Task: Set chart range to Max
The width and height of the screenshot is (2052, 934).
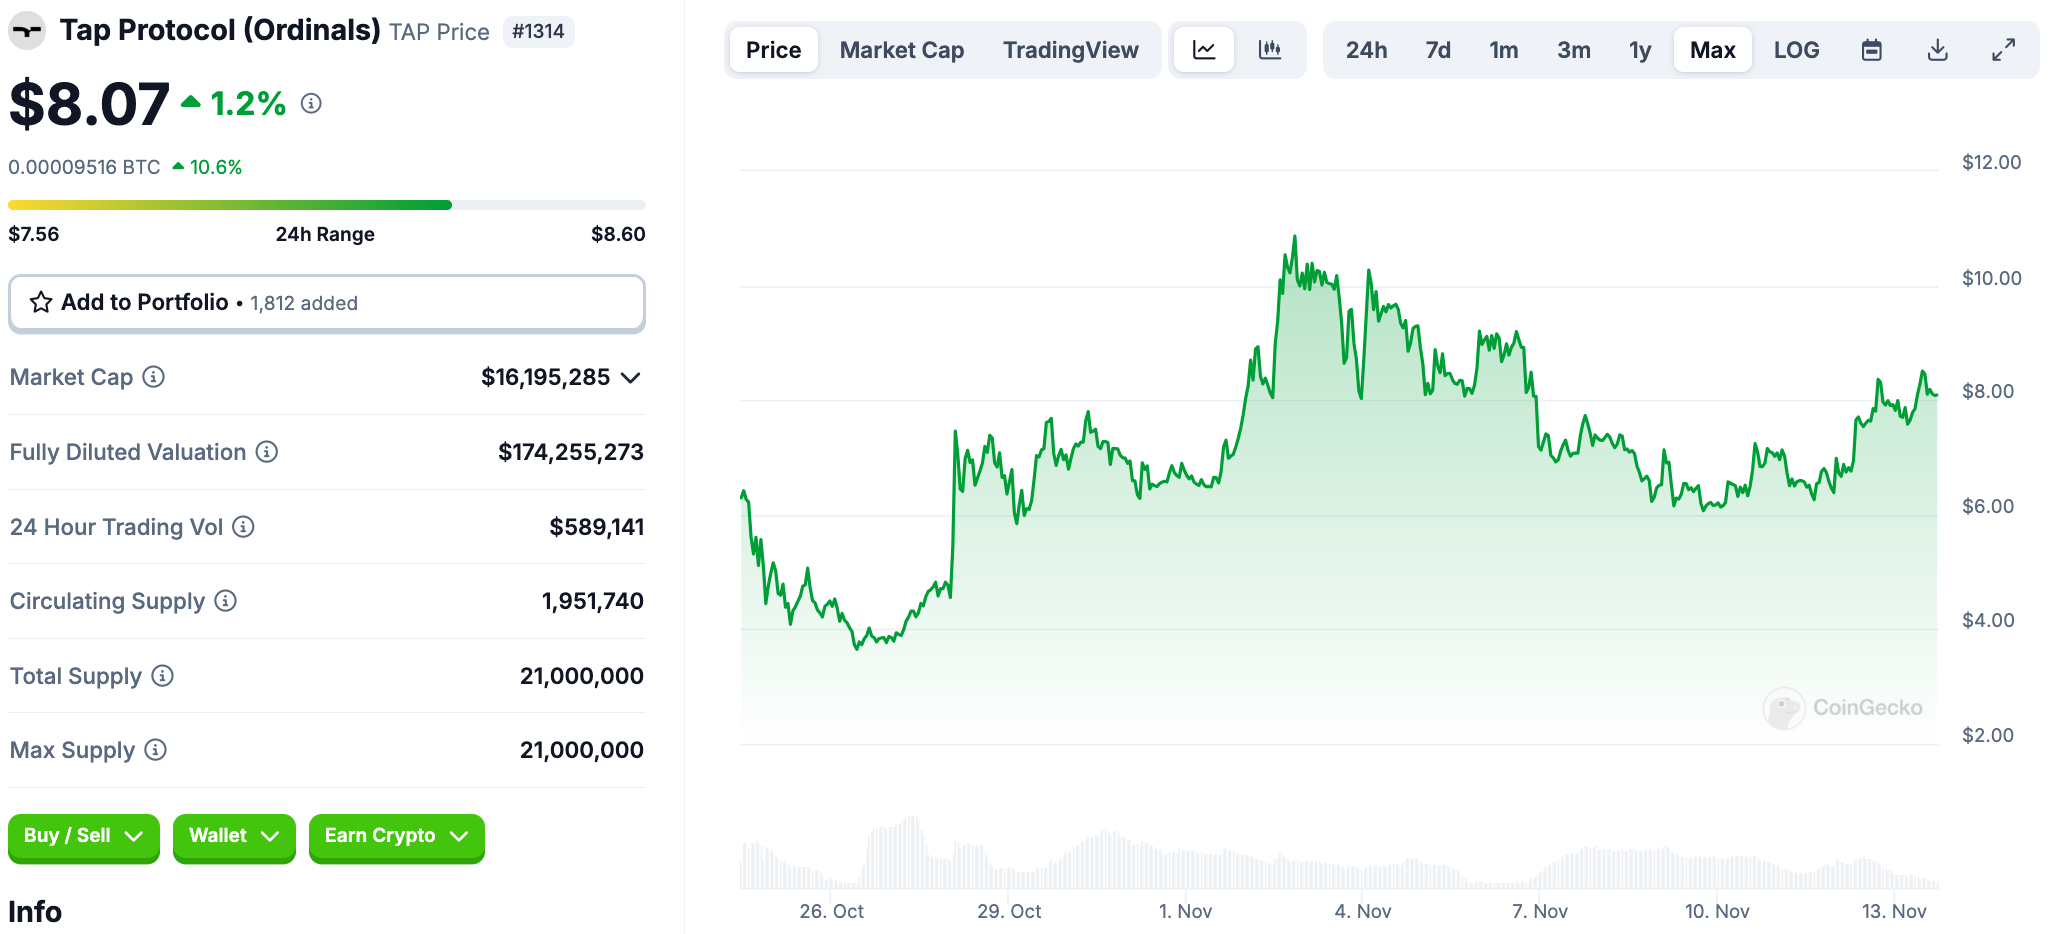Action: click(1713, 50)
